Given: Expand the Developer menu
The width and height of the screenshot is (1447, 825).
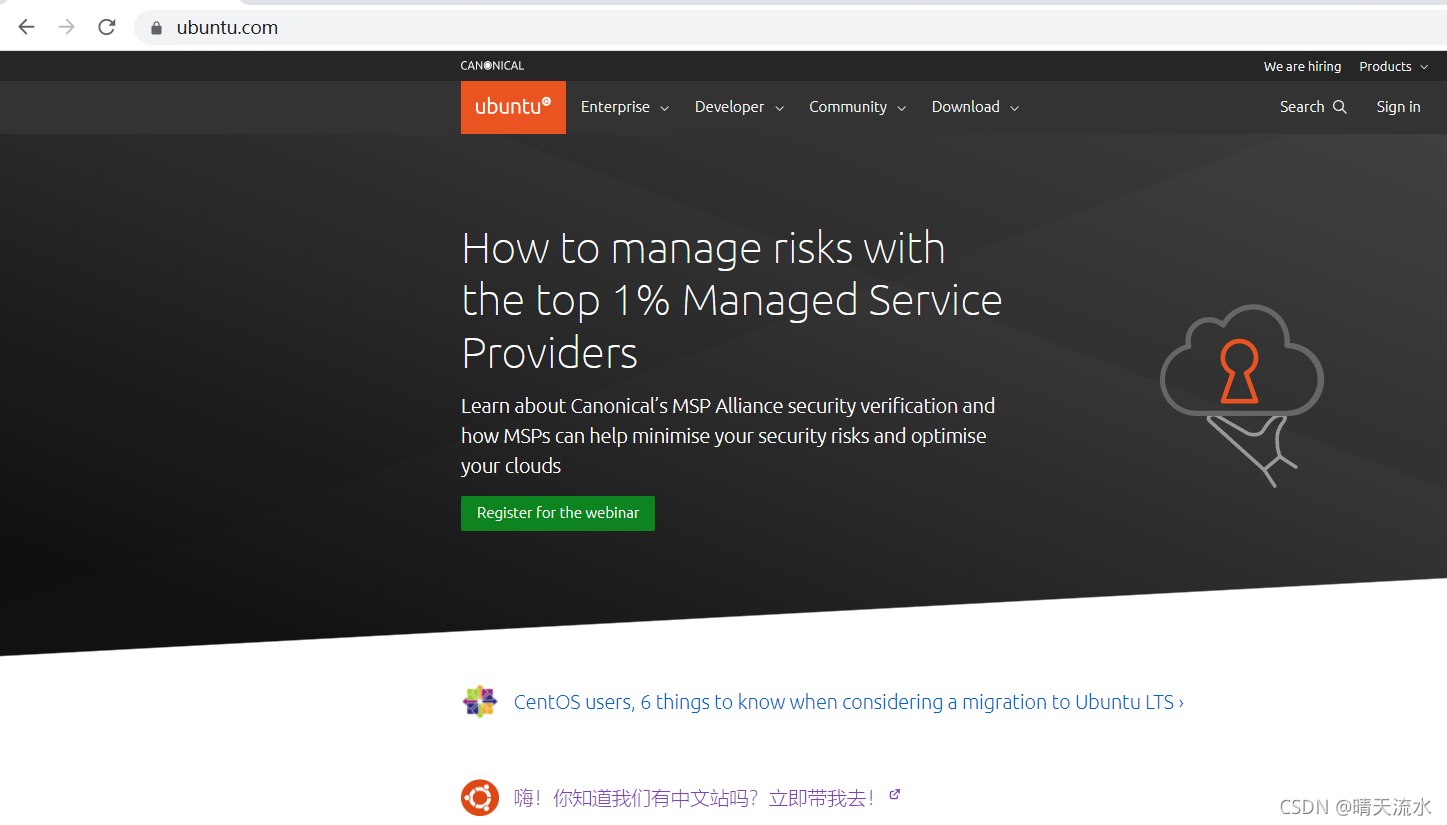Looking at the screenshot, I should (739, 107).
